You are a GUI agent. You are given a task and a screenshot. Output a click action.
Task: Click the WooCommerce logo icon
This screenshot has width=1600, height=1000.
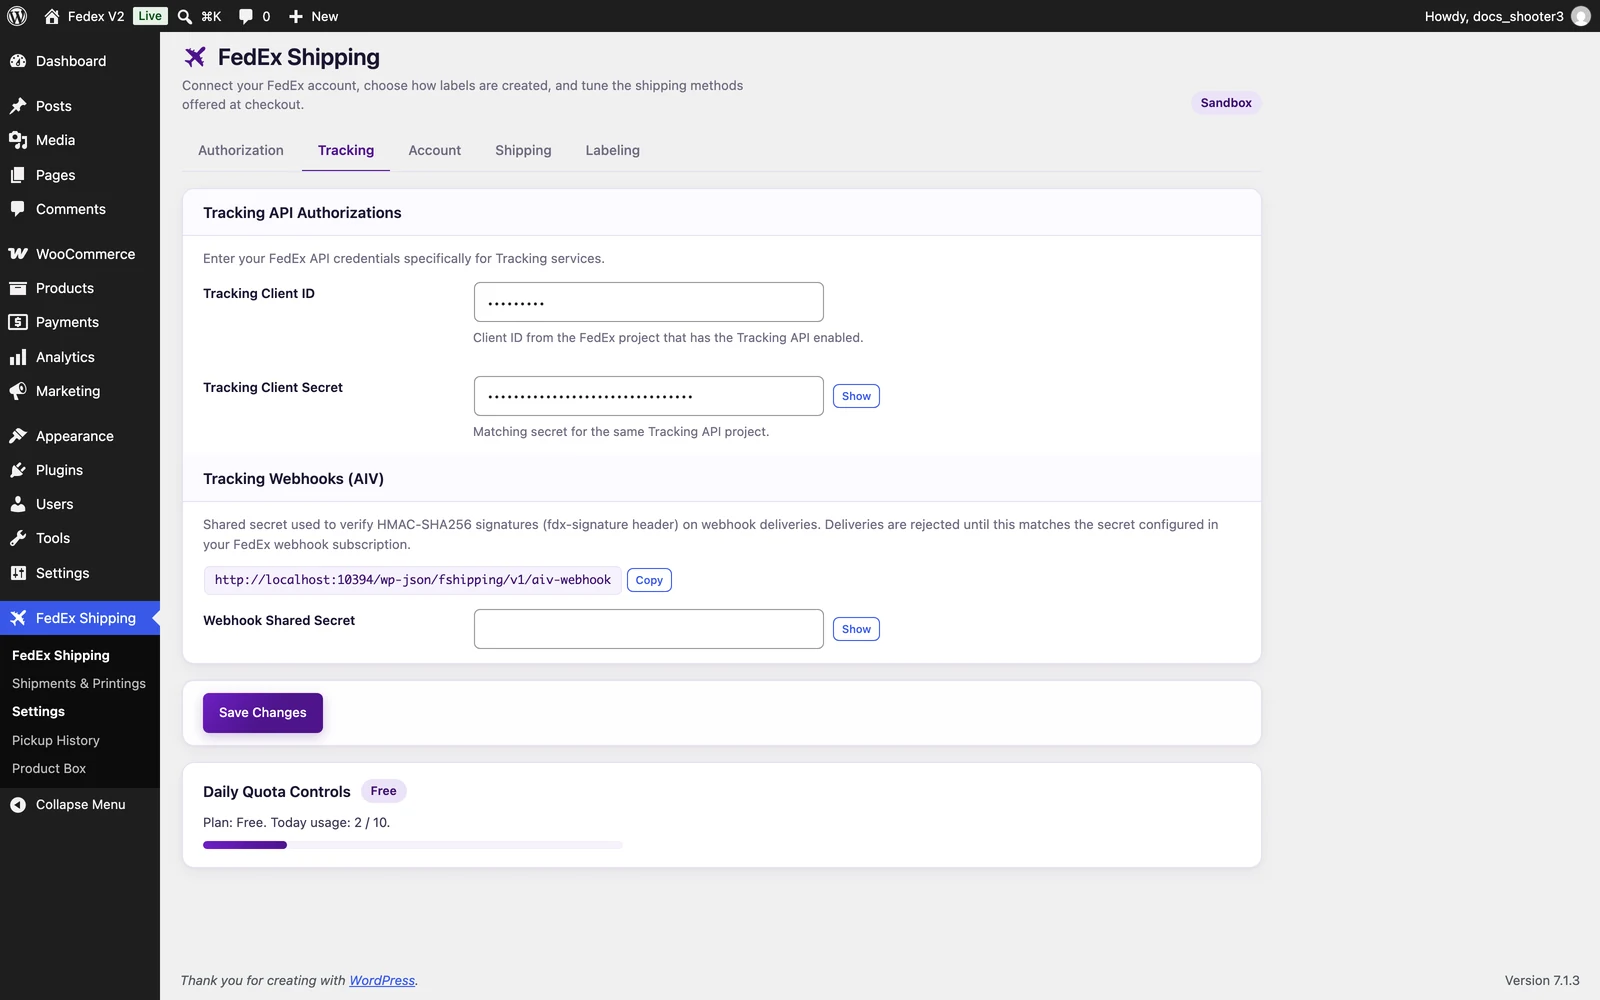18,254
